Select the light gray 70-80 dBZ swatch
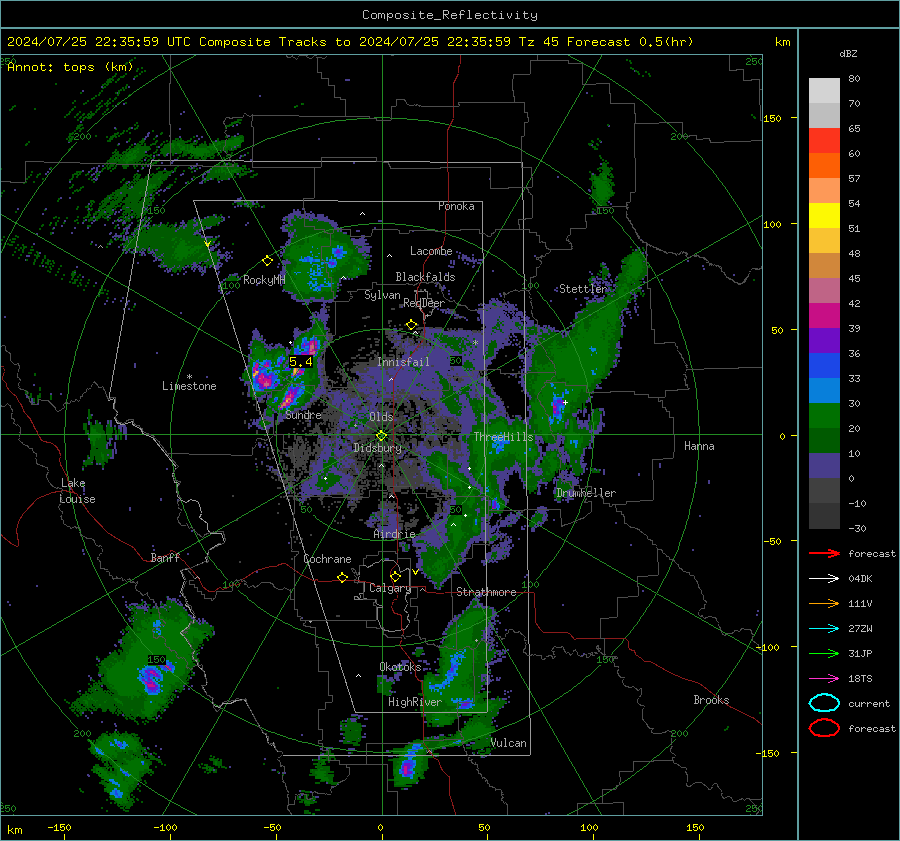 pos(824,91)
